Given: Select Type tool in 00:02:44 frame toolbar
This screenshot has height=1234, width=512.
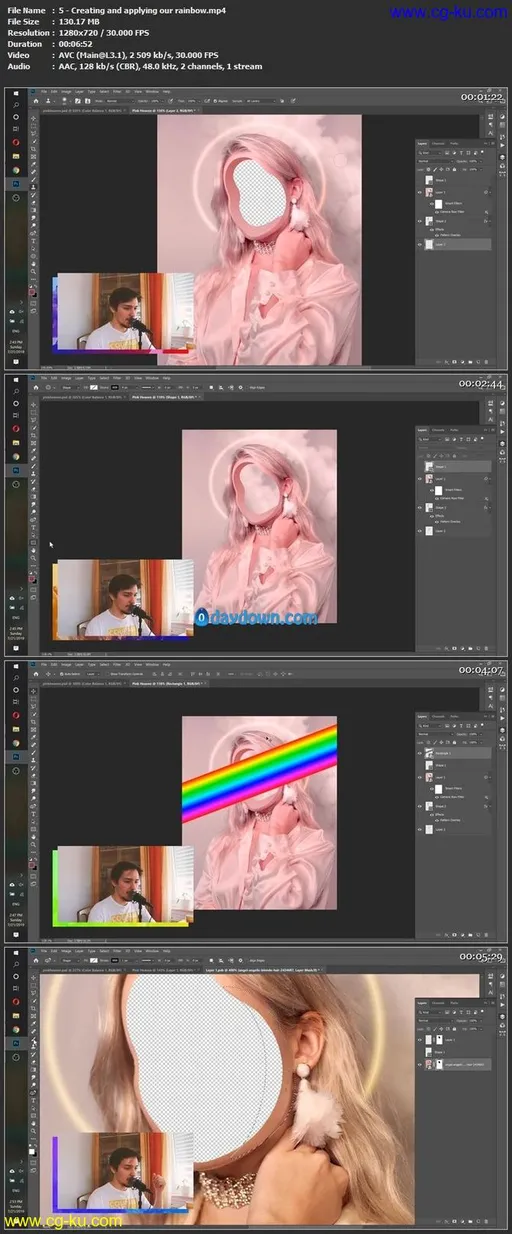Looking at the screenshot, I should point(33,527).
